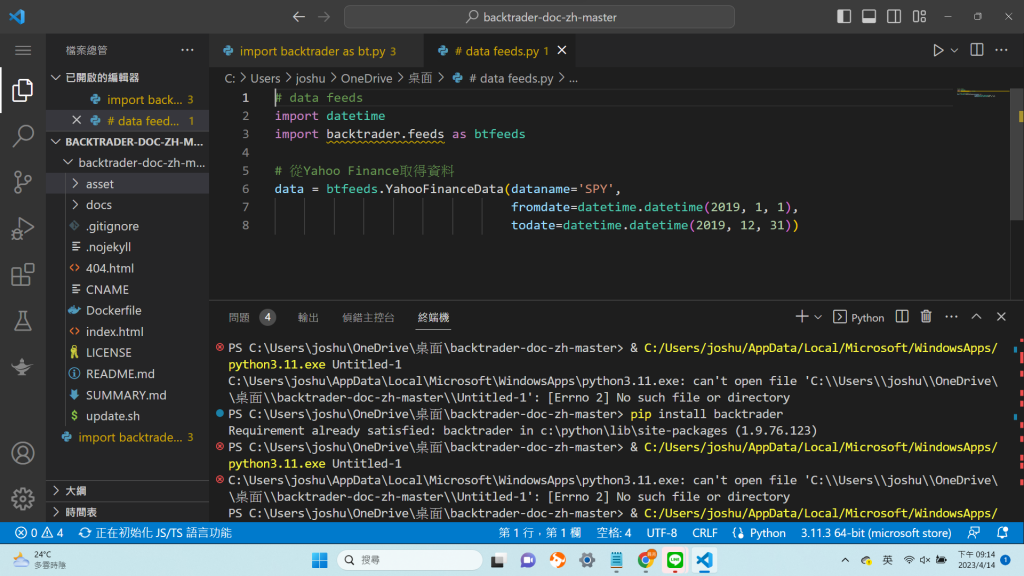Toggle the bottom panel layout
The width and height of the screenshot is (1024, 576).
pos(869,17)
